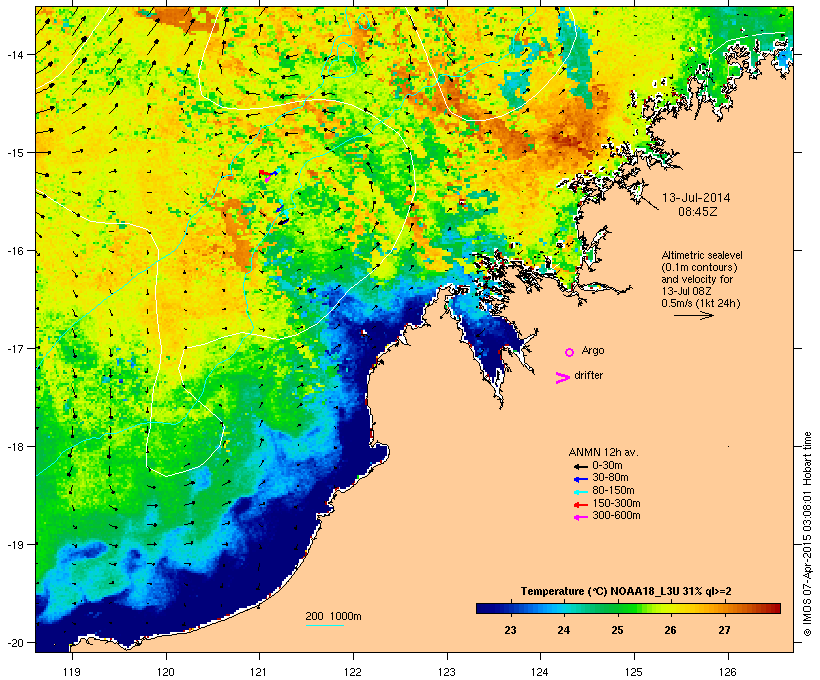The height and width of the screenshot is (680, 820).
Task: Click the orange-red 27°C region of colorbar
Action: point(724,608)
